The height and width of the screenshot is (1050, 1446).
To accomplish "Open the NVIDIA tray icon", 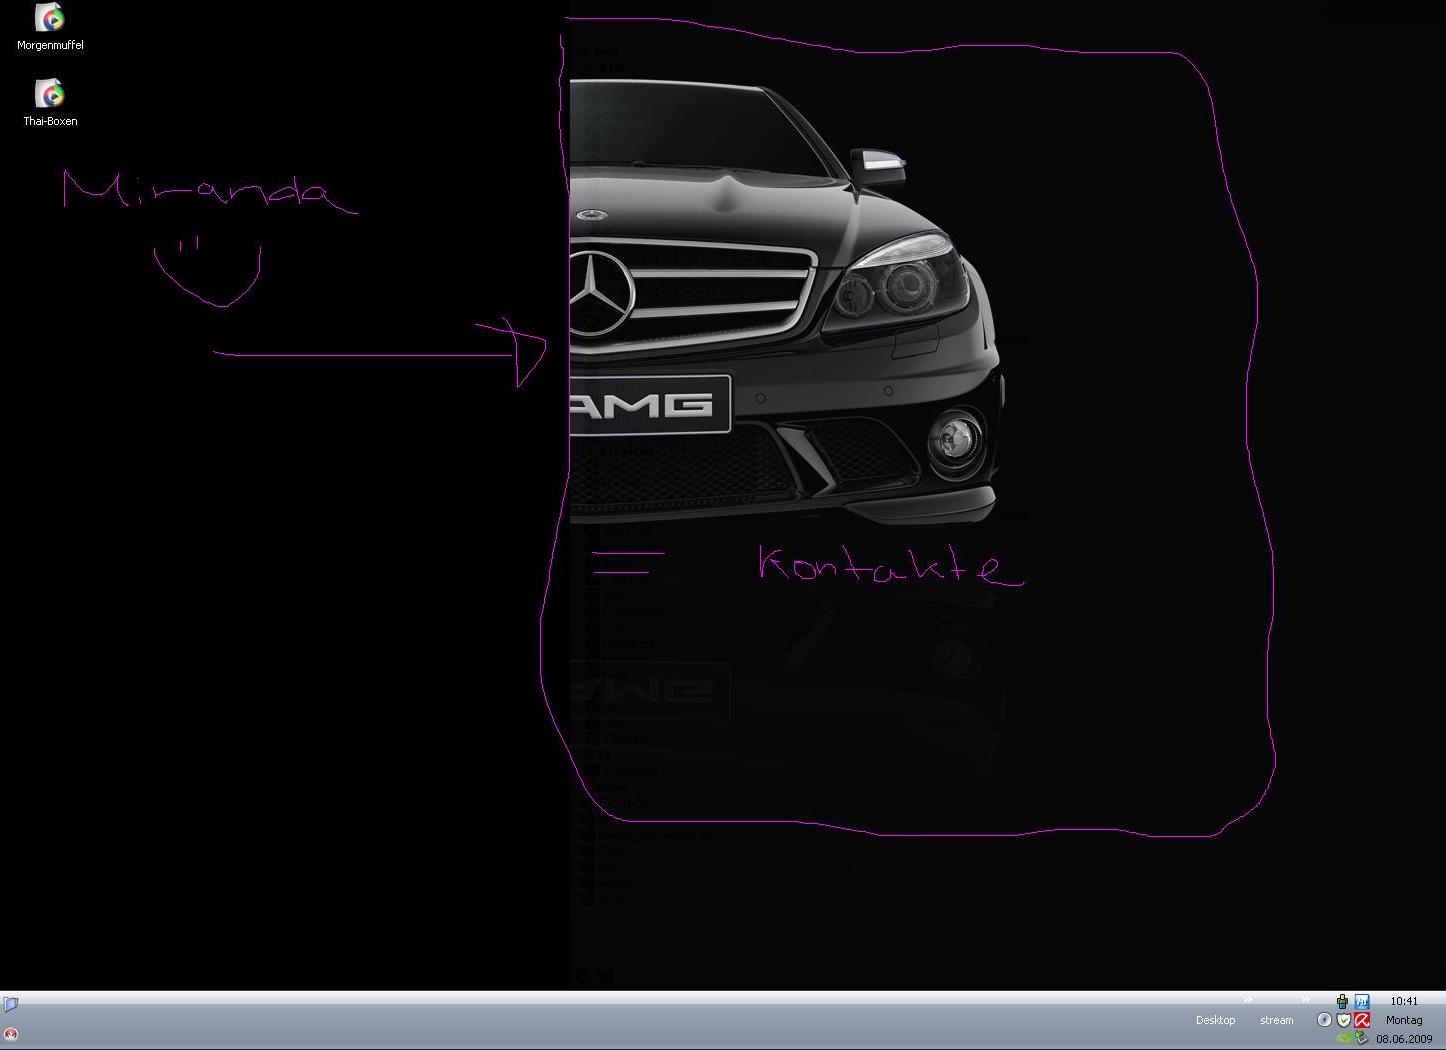I will [1344, 1038].
